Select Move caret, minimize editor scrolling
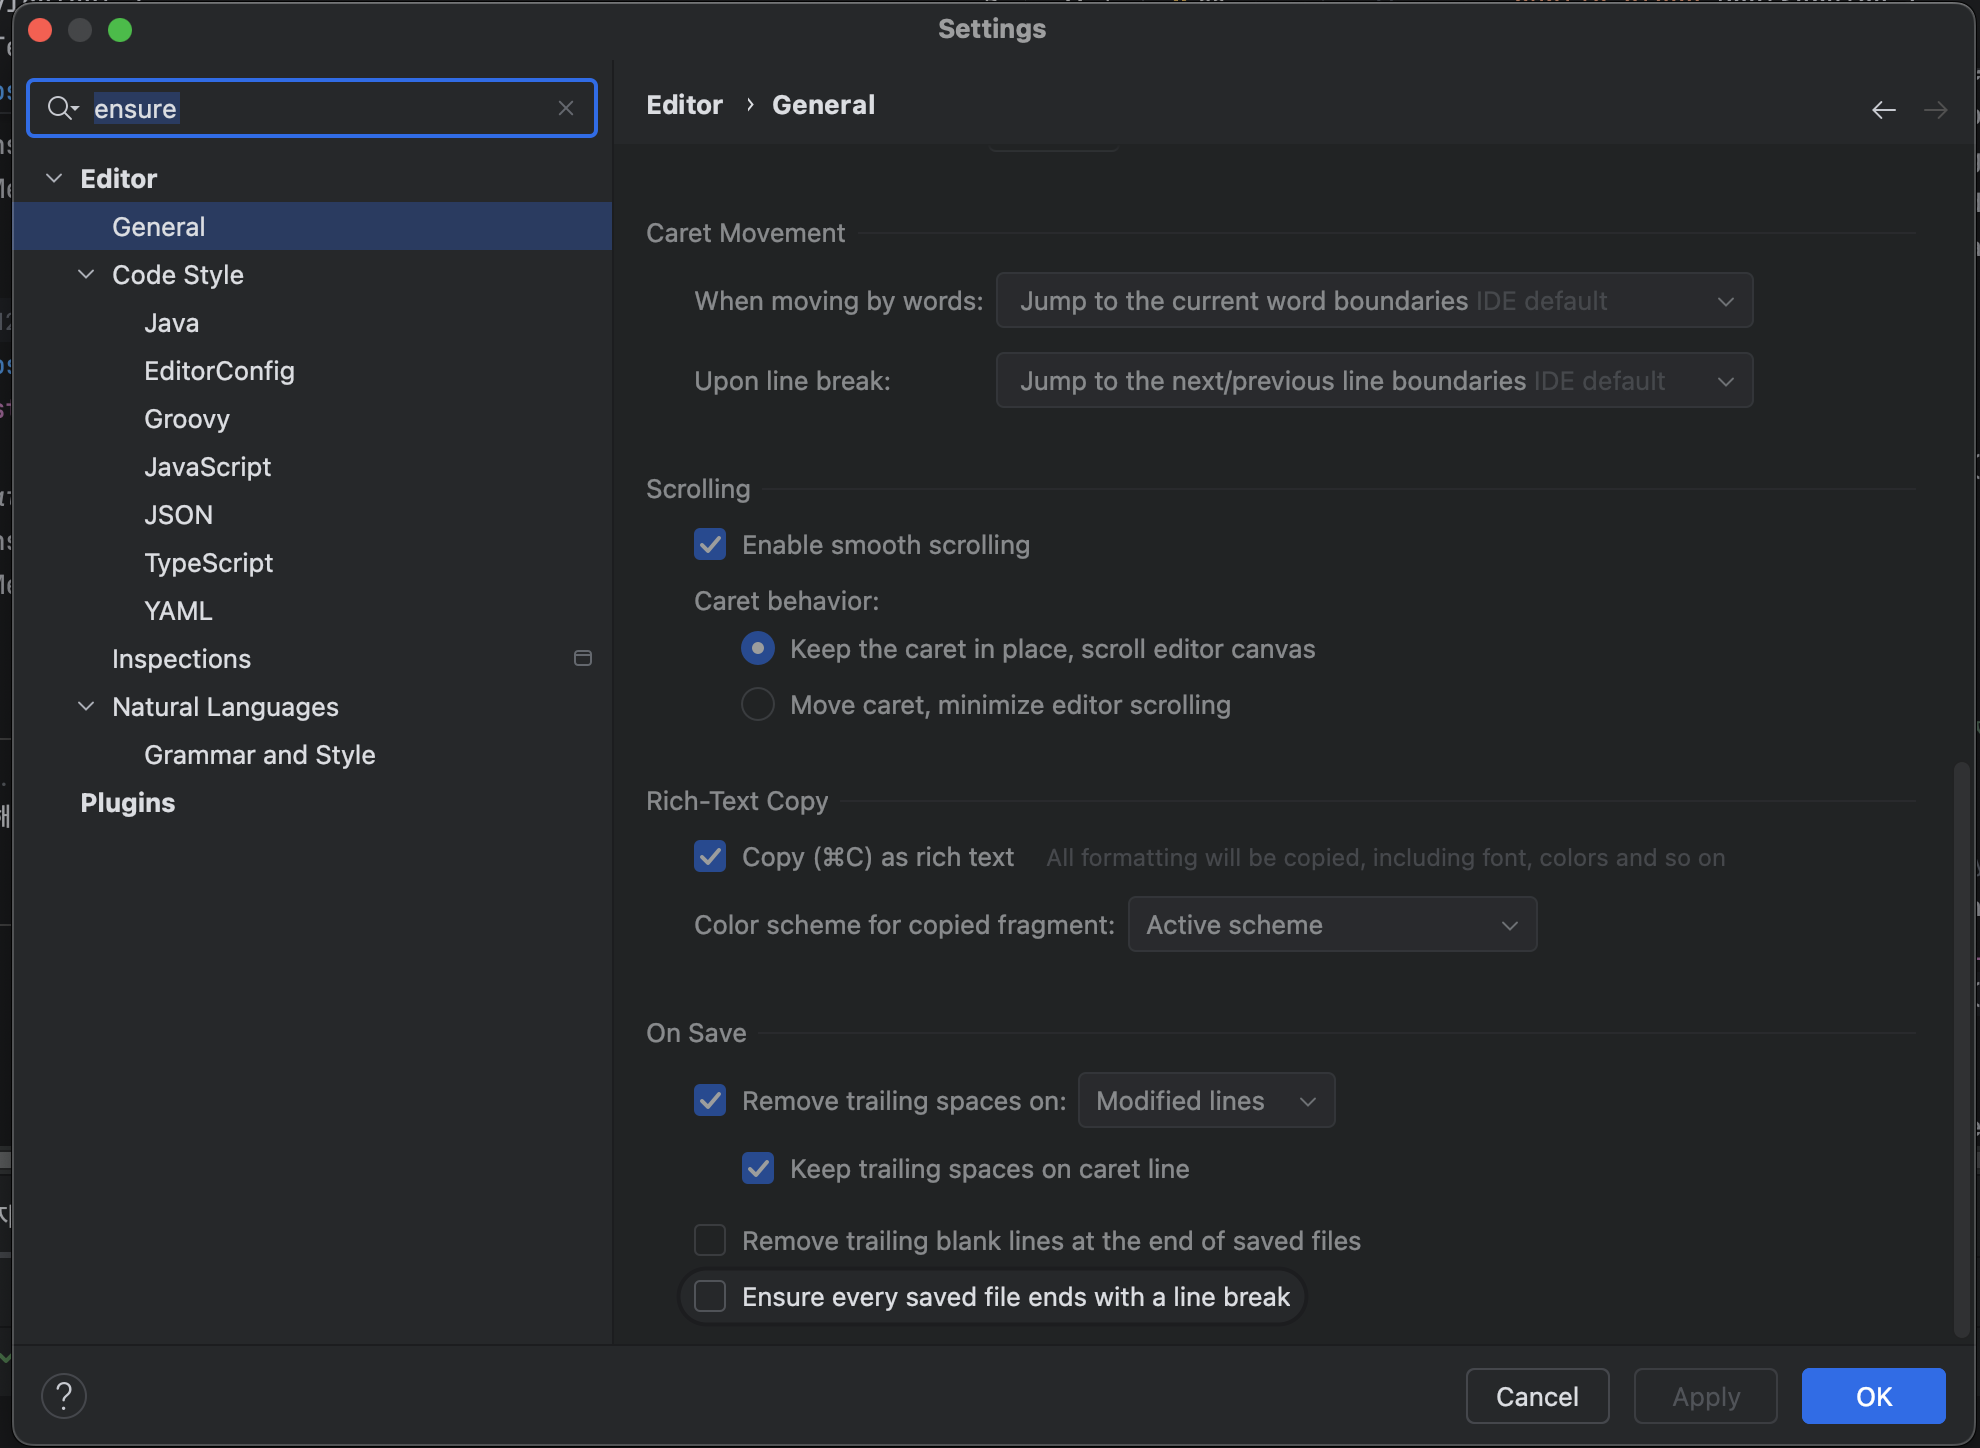The width and height of the screenshot is (1980, 1448). tap(758, 705)
